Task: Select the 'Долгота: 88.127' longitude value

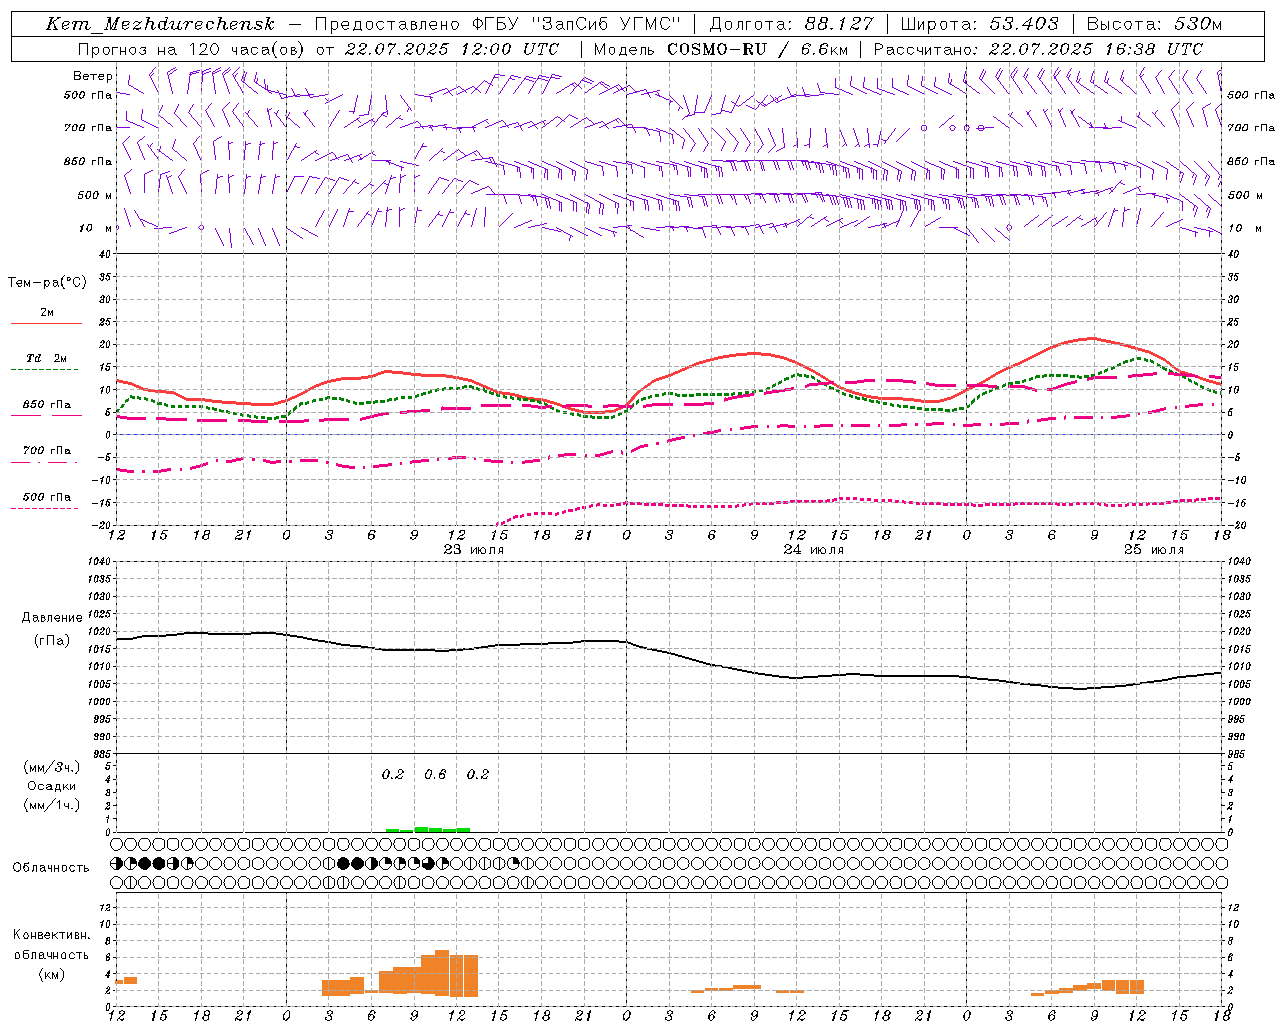Action: (792, 24)
